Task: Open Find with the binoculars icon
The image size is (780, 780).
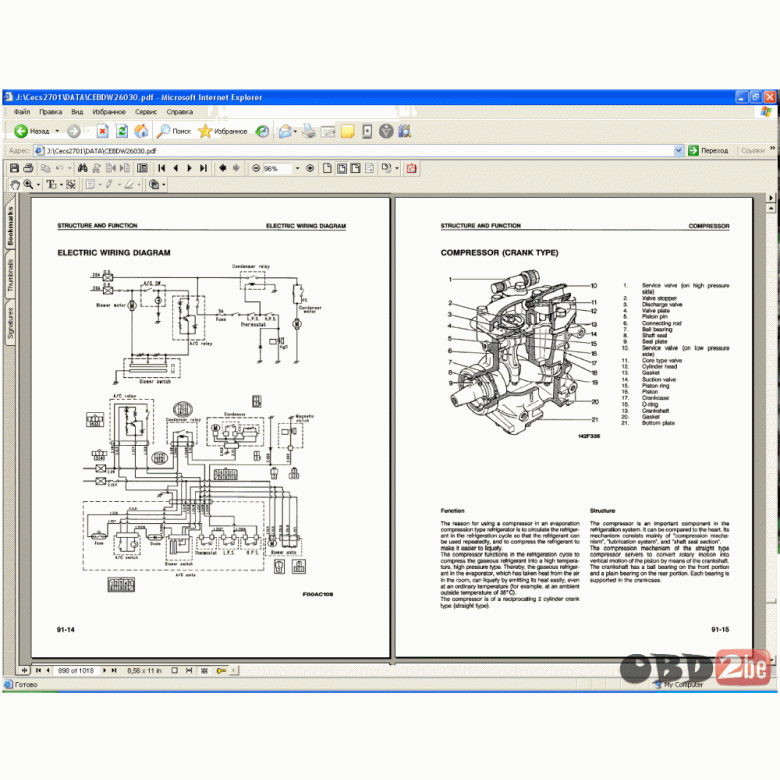Action: coord(83,168)
